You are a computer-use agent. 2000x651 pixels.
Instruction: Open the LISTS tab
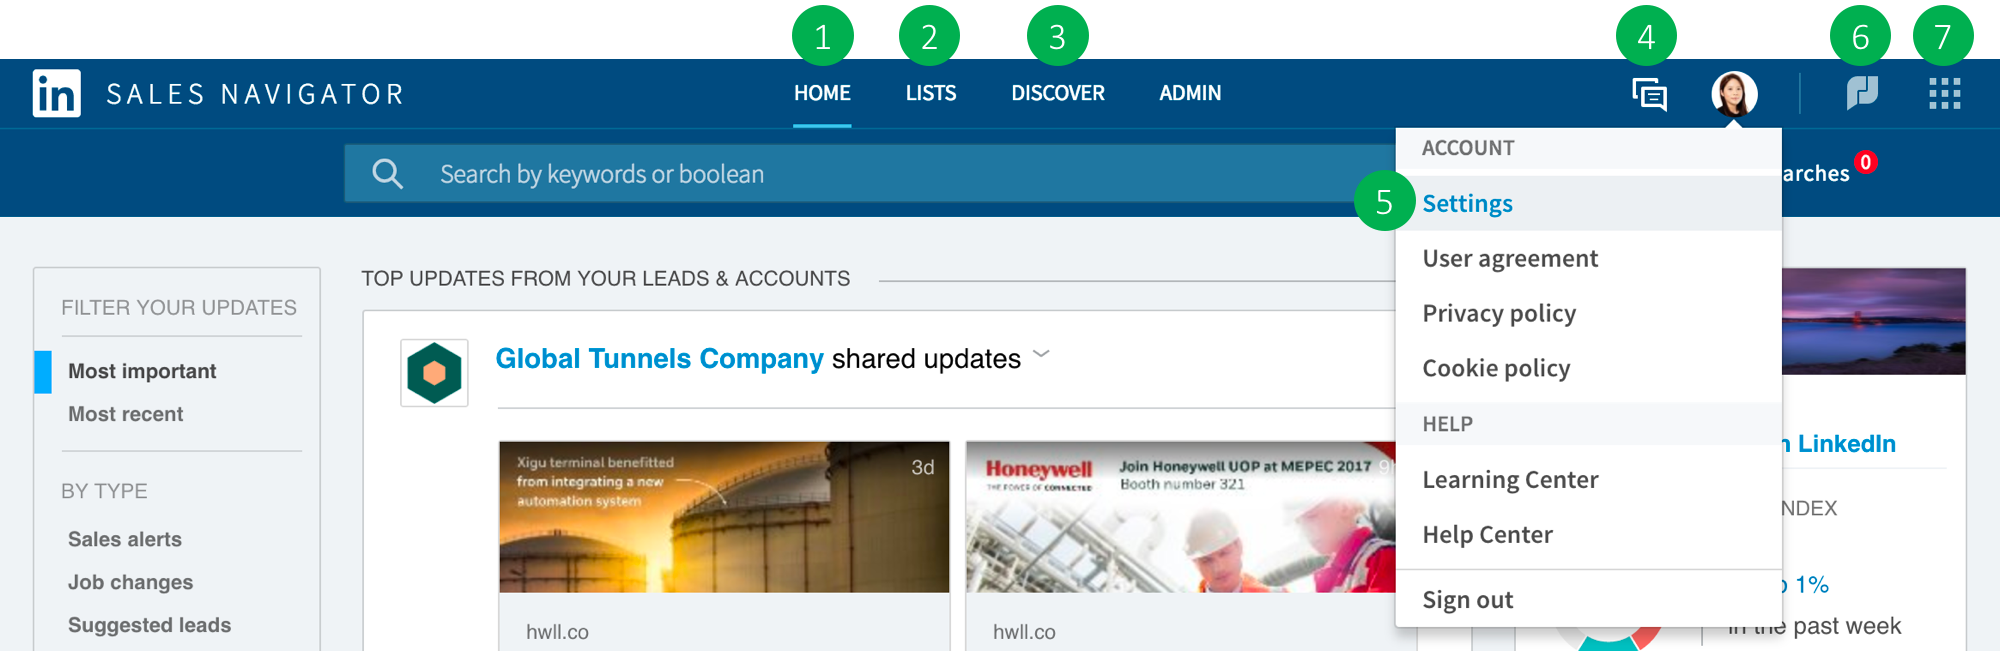click(931, 93)
